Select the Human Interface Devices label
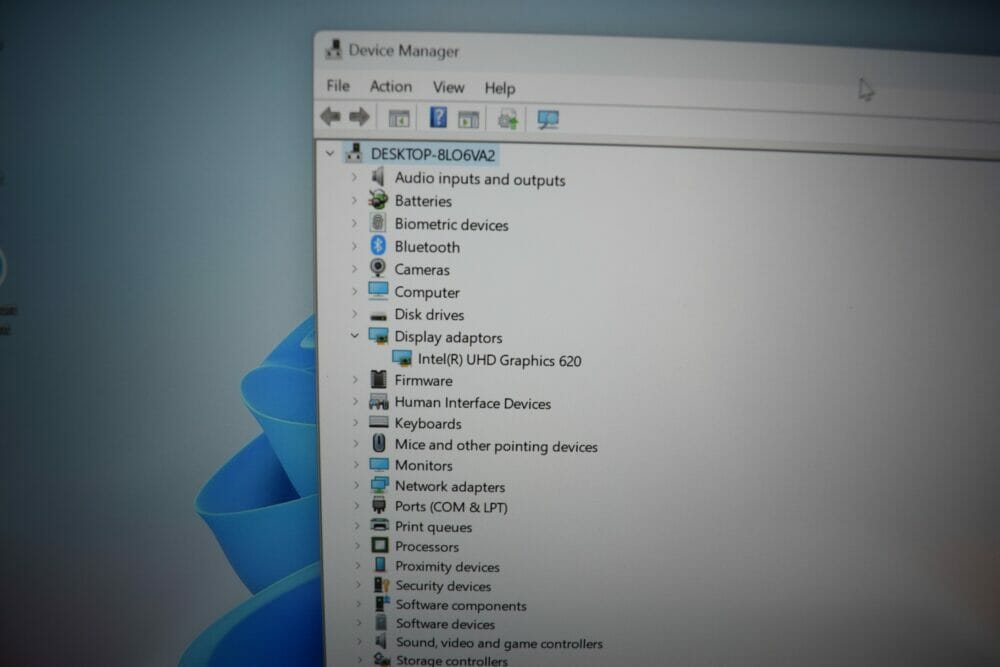This screenshot has width=1000, height=667. pos(473,403)
